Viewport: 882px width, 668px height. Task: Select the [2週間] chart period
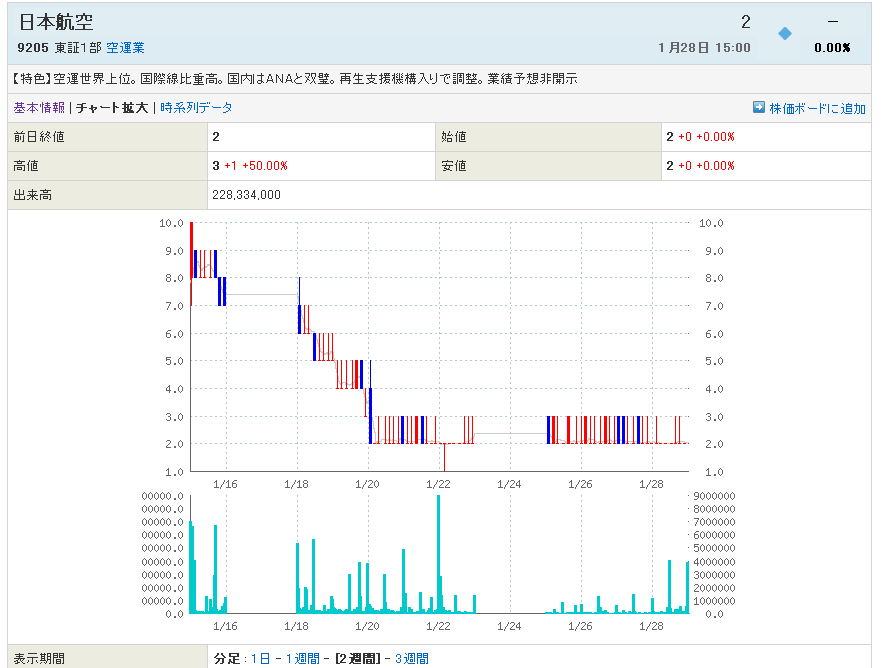(357, 658)
